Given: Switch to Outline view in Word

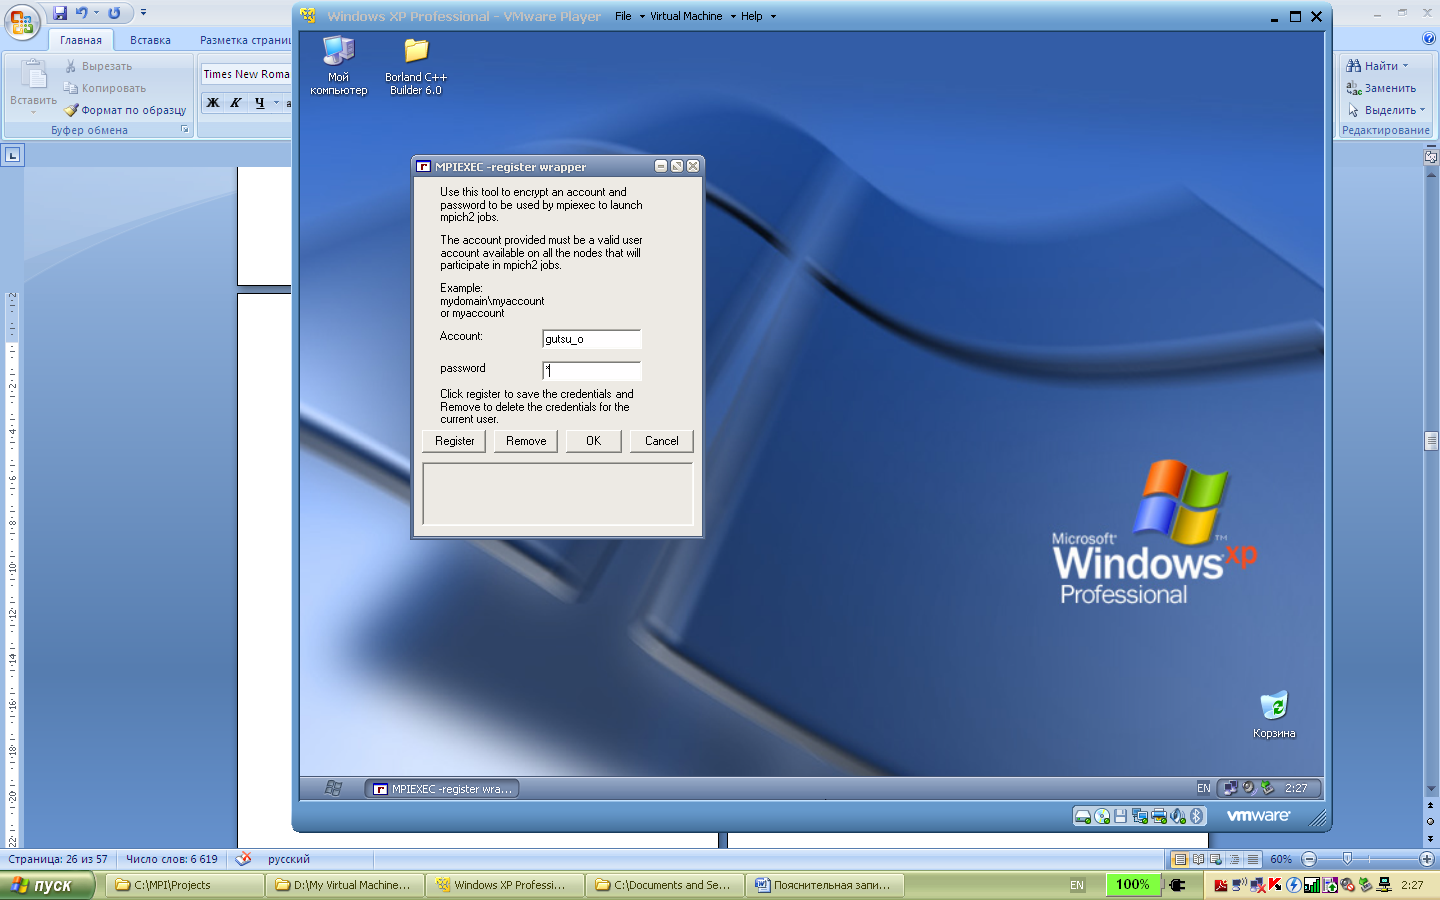Looking at the screenshot, I should (1234, 859).
